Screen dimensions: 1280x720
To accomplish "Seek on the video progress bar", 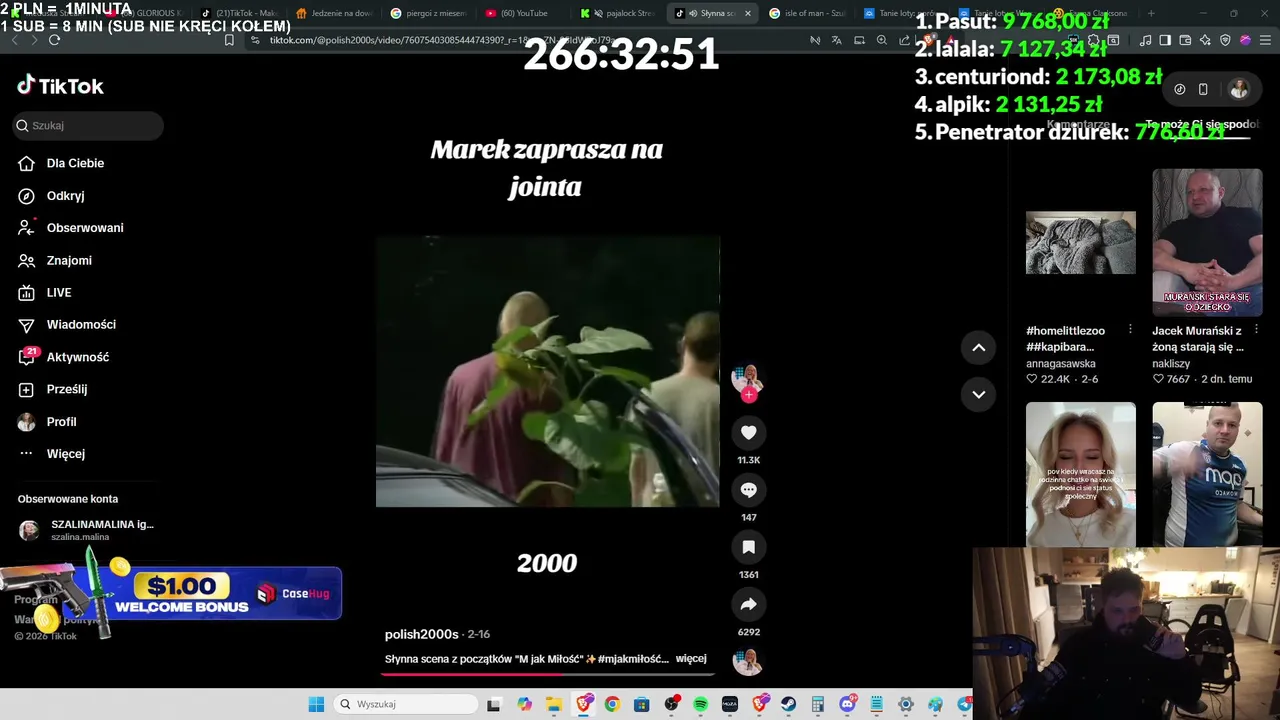I will pos(547,674).
